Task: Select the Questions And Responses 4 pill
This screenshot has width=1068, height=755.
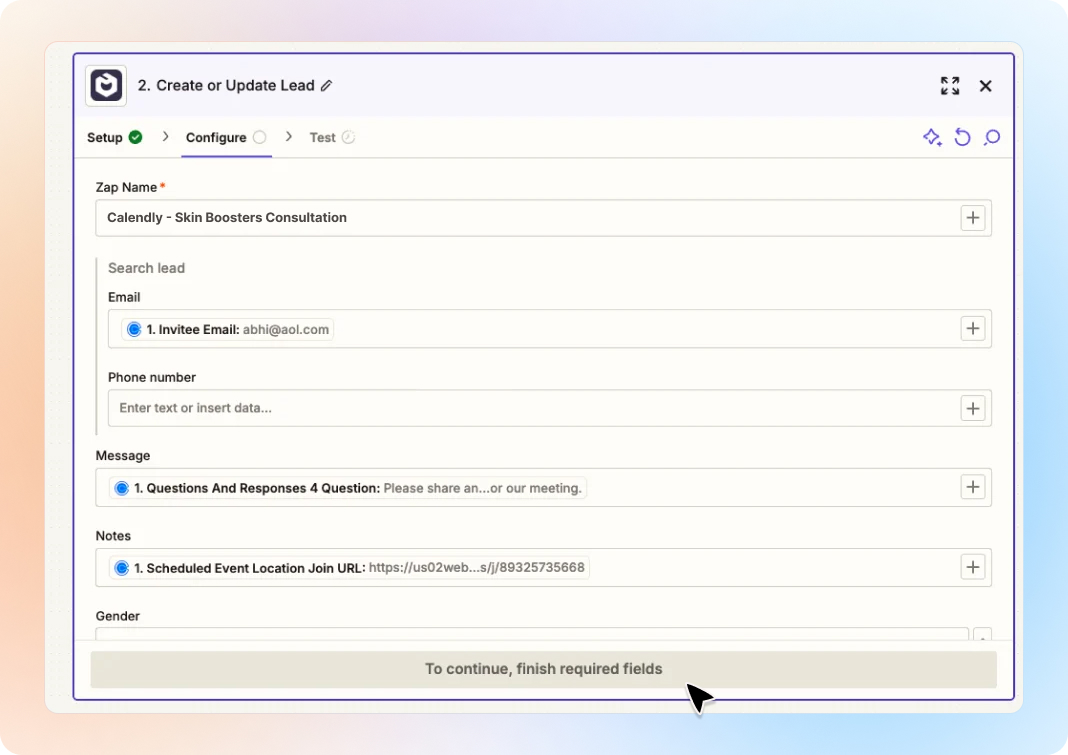Action: click(348, 488)
